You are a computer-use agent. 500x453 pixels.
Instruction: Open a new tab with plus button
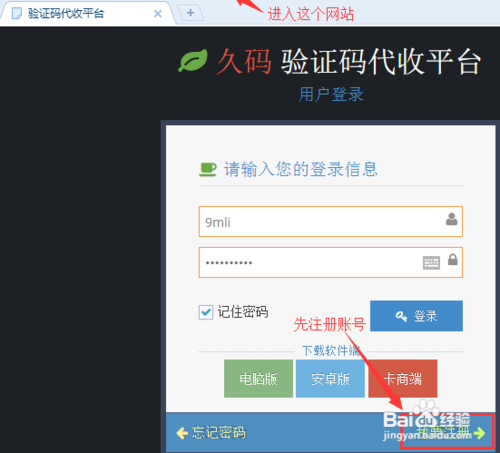coord(190,13)
